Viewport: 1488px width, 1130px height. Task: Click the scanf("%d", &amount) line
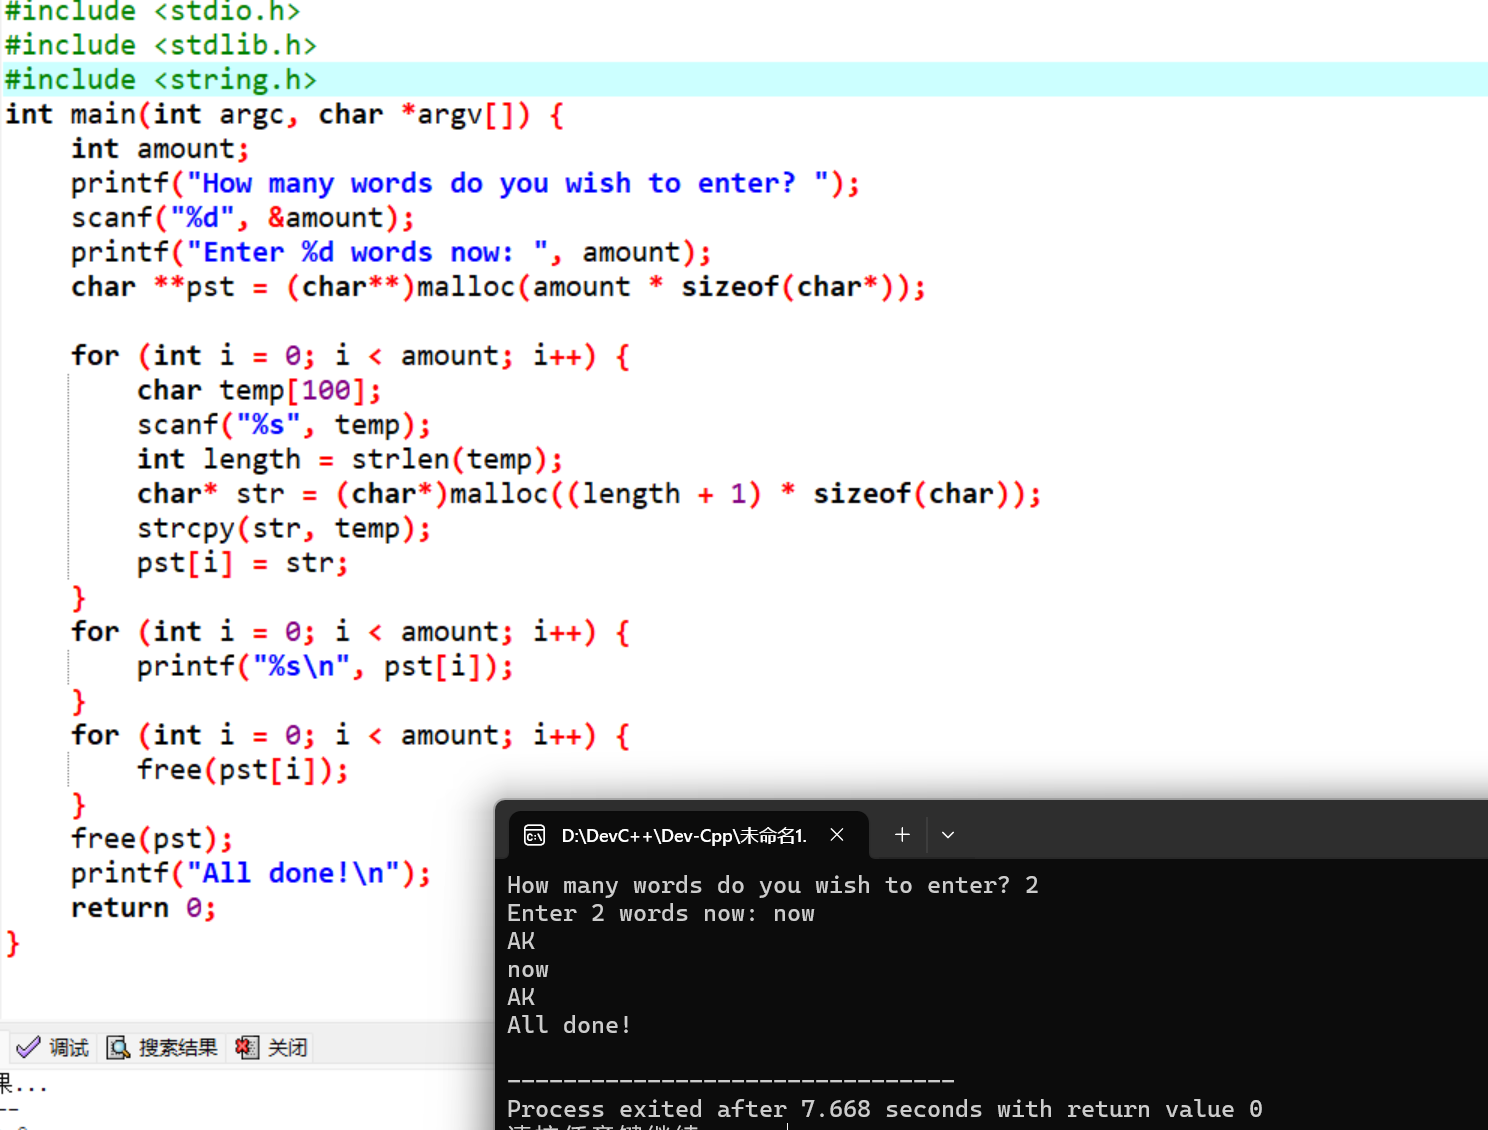(x=242, y=217)
